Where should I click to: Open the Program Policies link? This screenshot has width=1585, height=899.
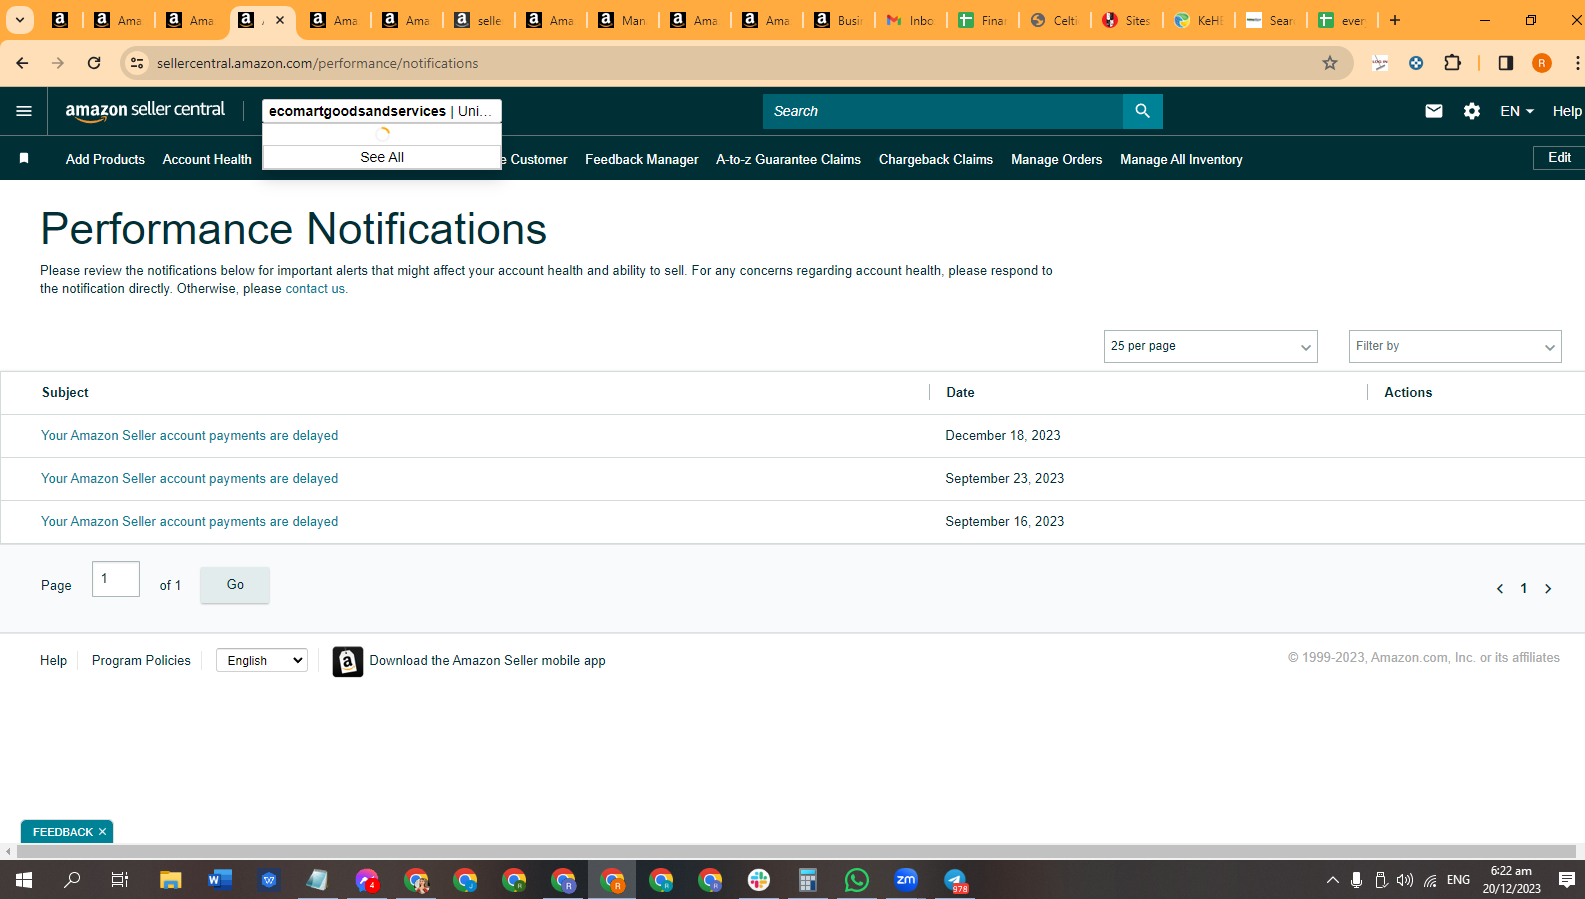click(141, 661)
